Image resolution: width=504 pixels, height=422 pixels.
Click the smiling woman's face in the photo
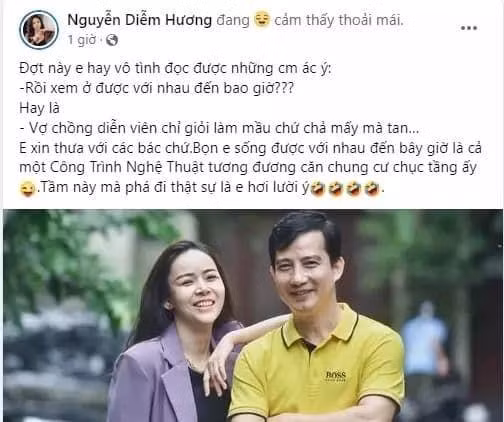click(x=197, y=287)
